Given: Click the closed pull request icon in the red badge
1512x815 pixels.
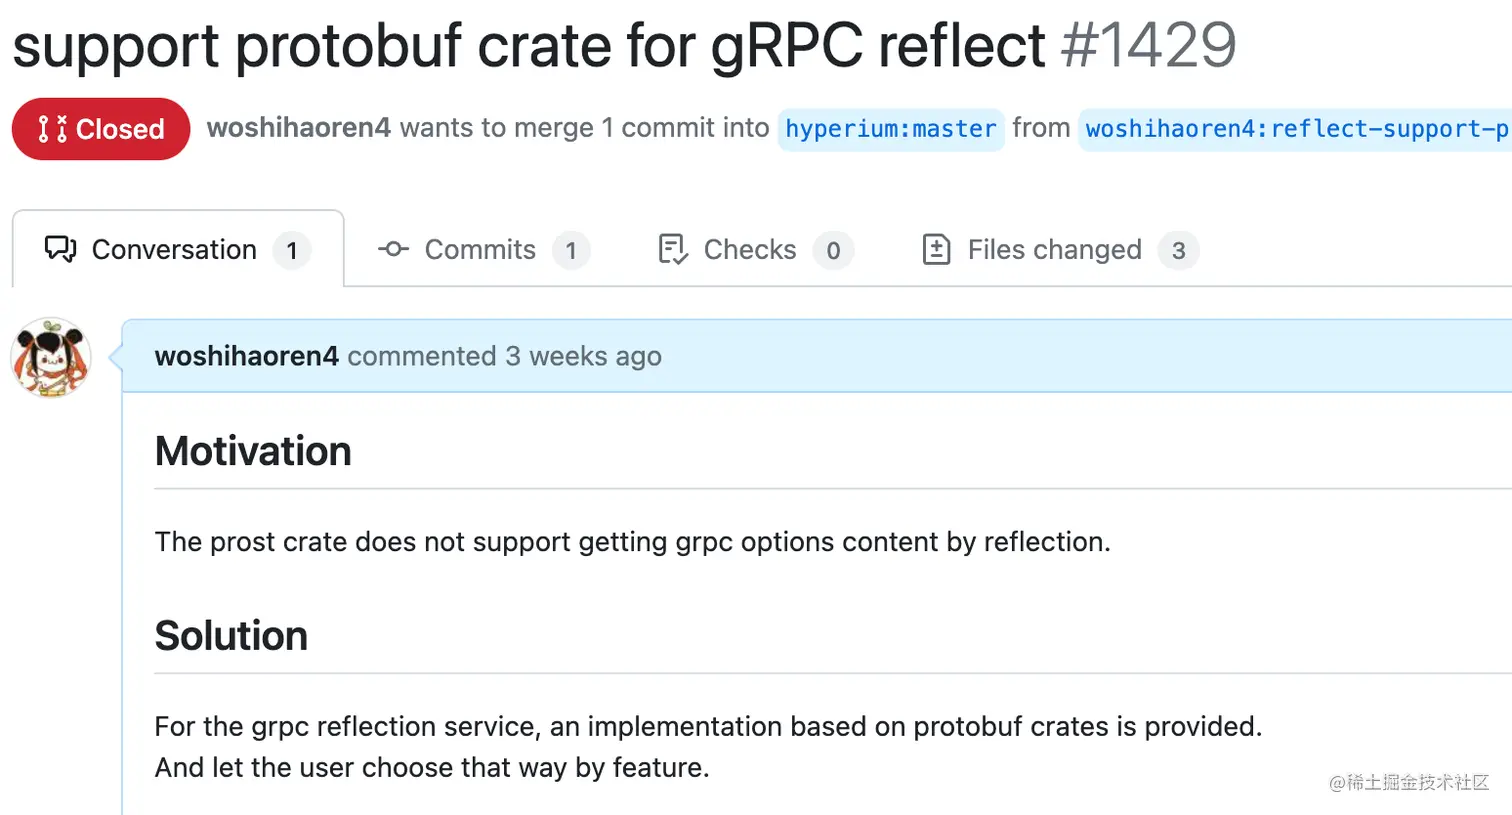Looking at the screenshot, I should (52, 129).
